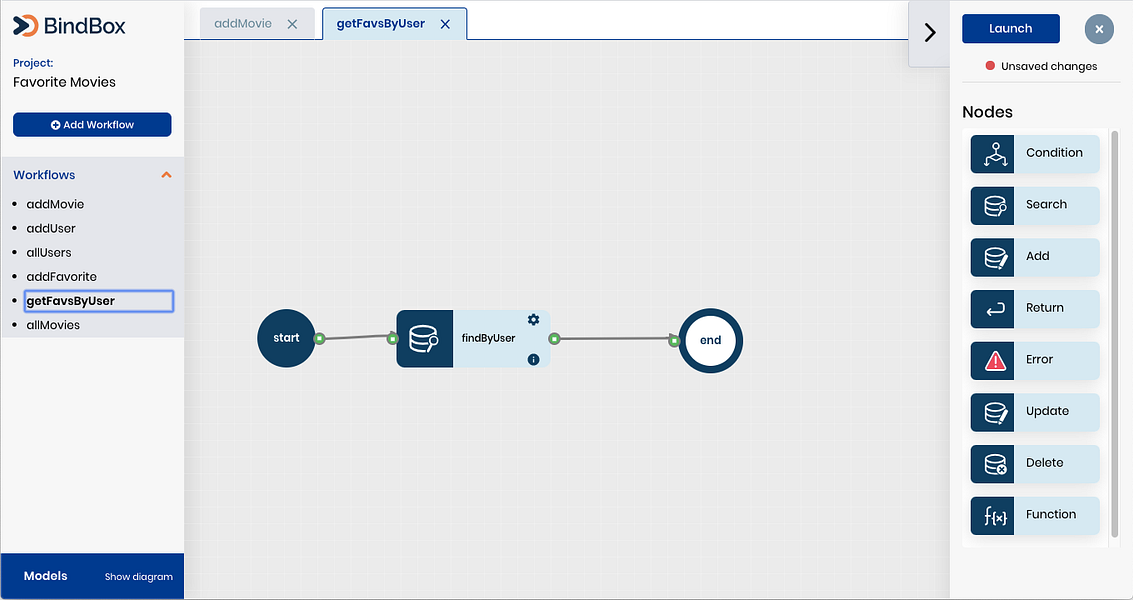Click the Delete node label
1133x600 pixels.
(1044, 463)
